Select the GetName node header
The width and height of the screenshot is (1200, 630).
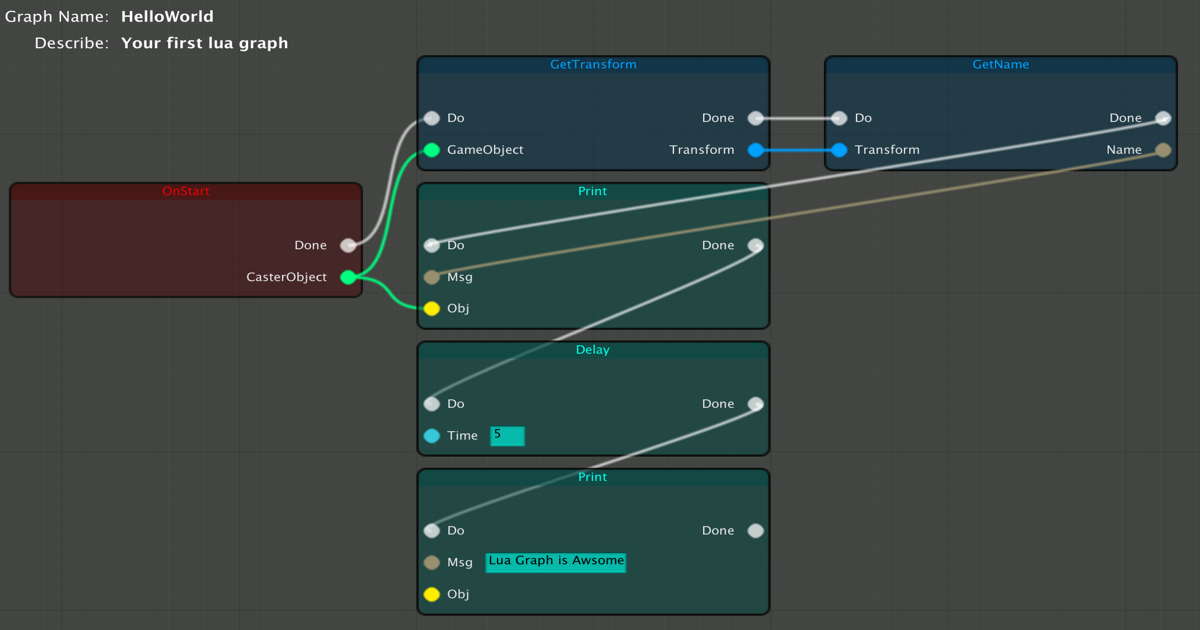[x=1000, y=64]
